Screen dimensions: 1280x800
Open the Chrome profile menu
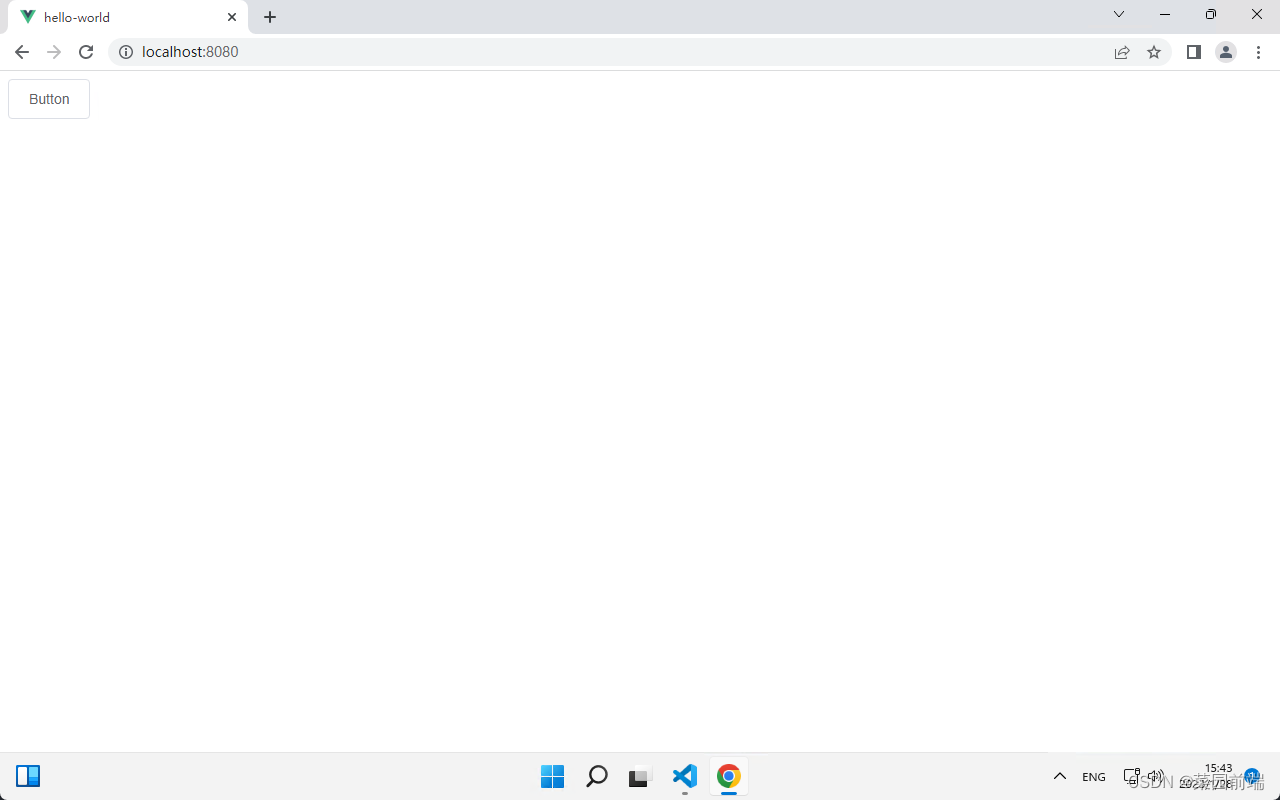[1225, 52]
